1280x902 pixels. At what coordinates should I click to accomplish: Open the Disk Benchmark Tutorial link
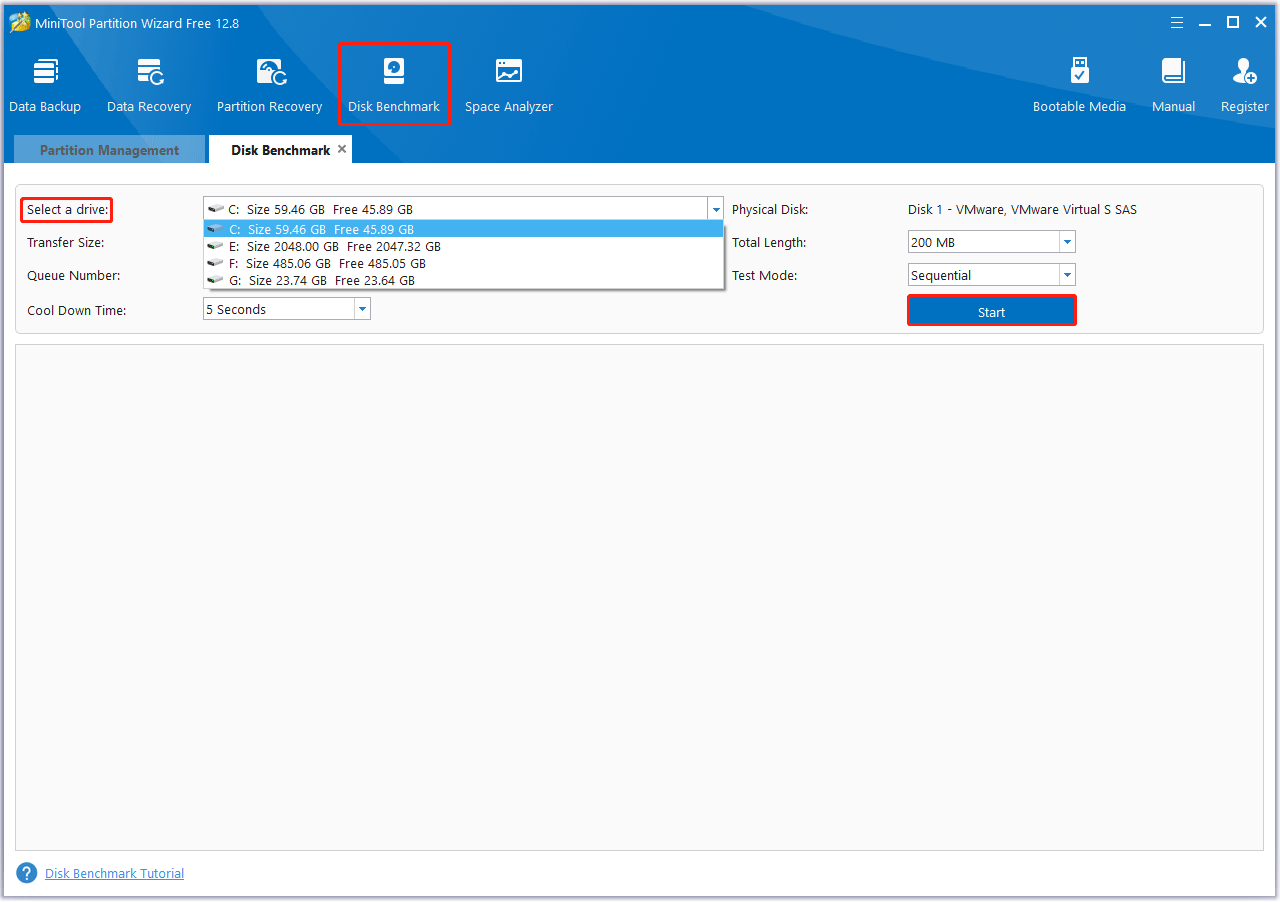click(113, 872)
